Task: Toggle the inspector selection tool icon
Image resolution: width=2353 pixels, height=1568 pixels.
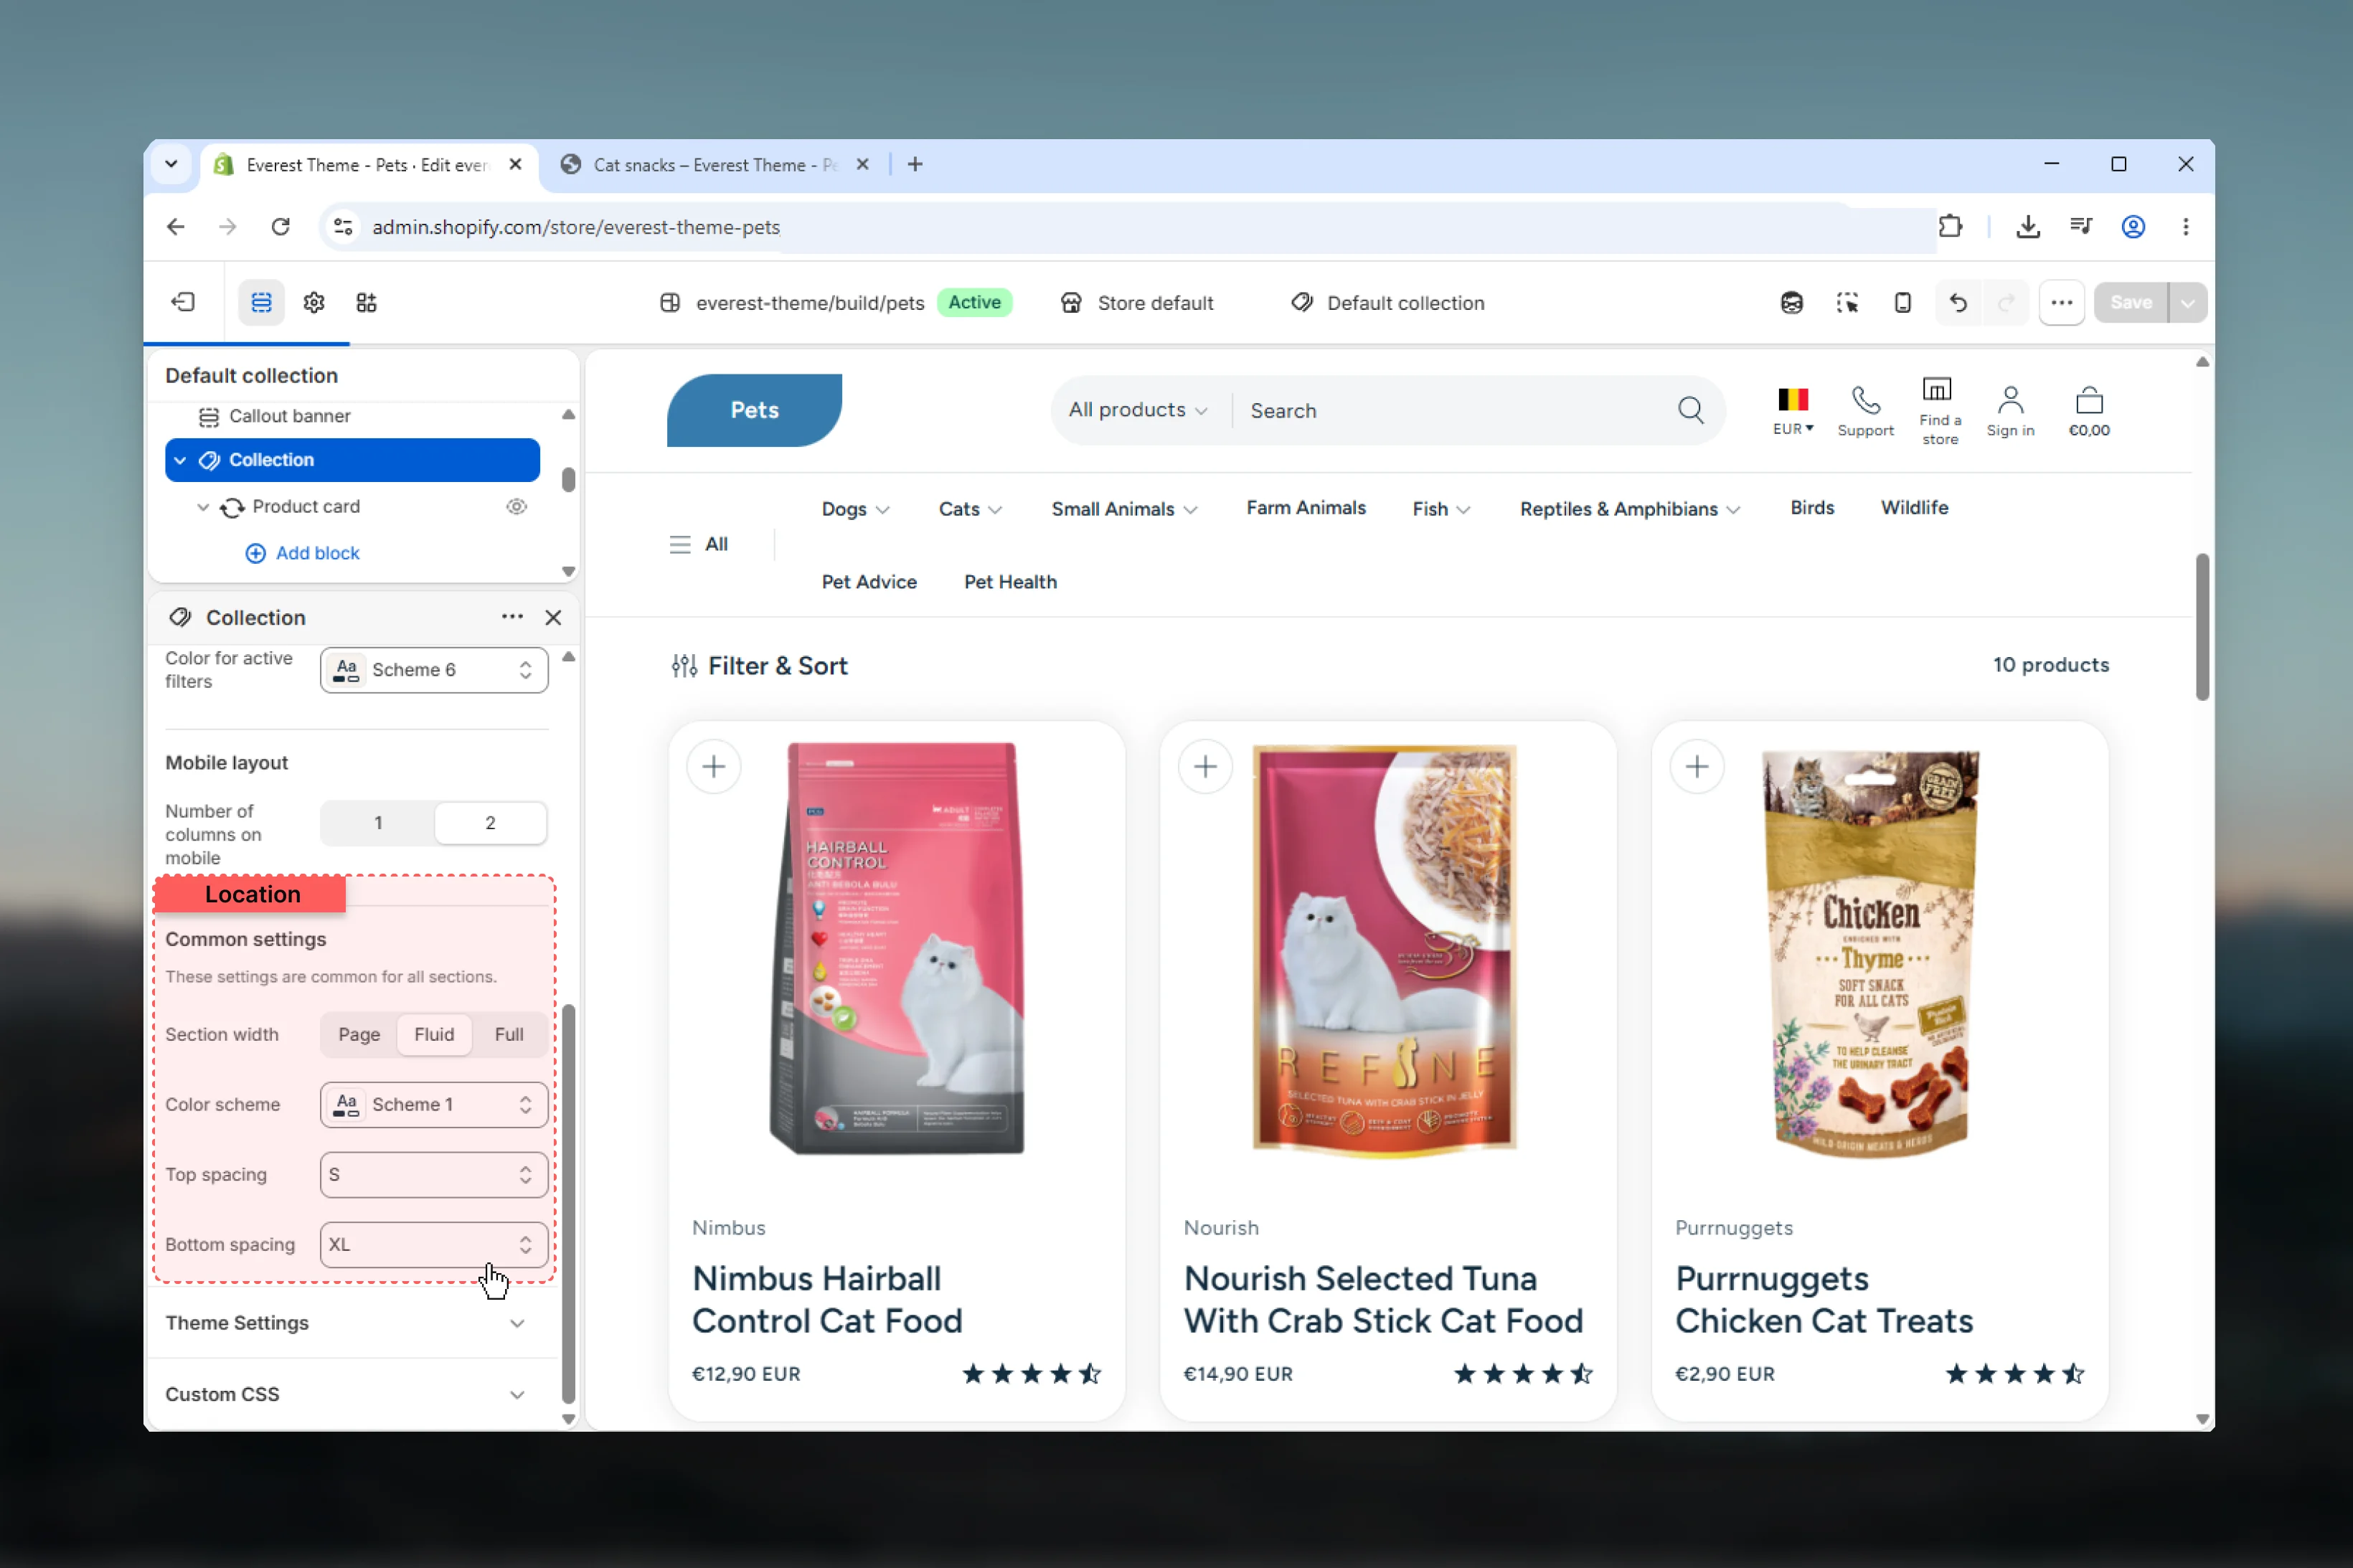Action: pos(1847,302)
